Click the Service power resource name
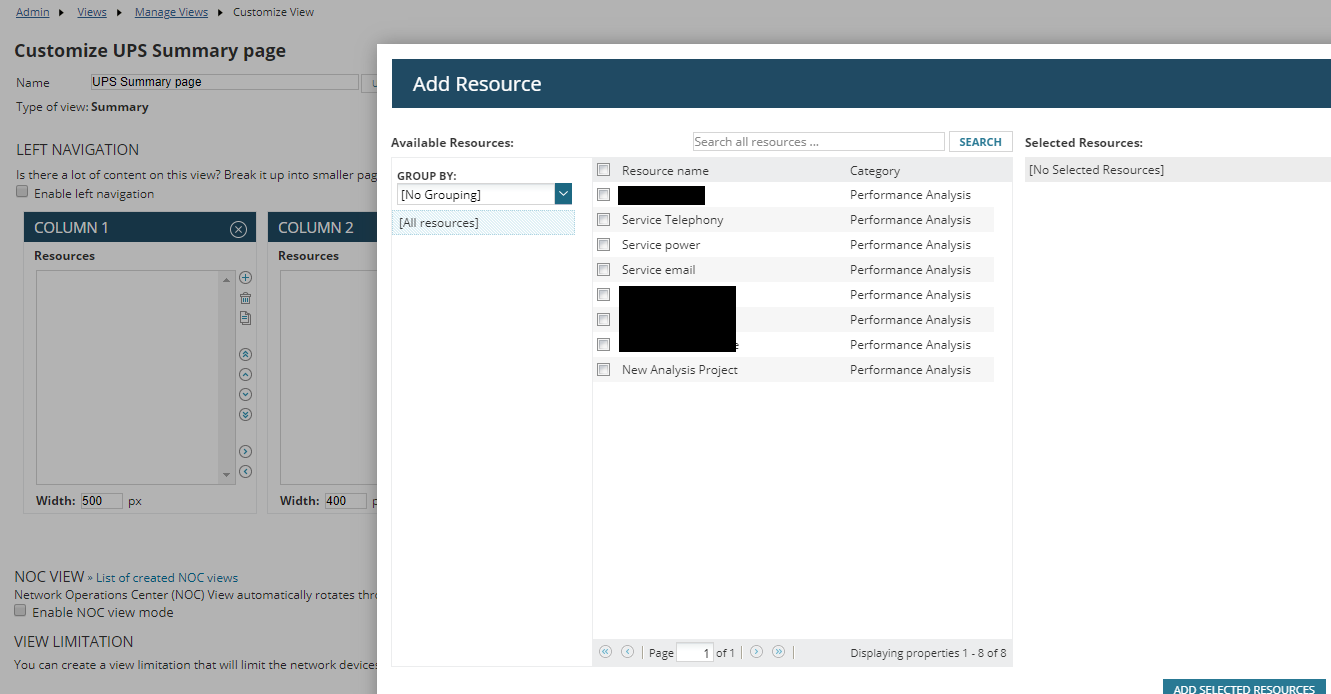The width and height of the screenshot is (1331, 694). [x=661, y=245]
